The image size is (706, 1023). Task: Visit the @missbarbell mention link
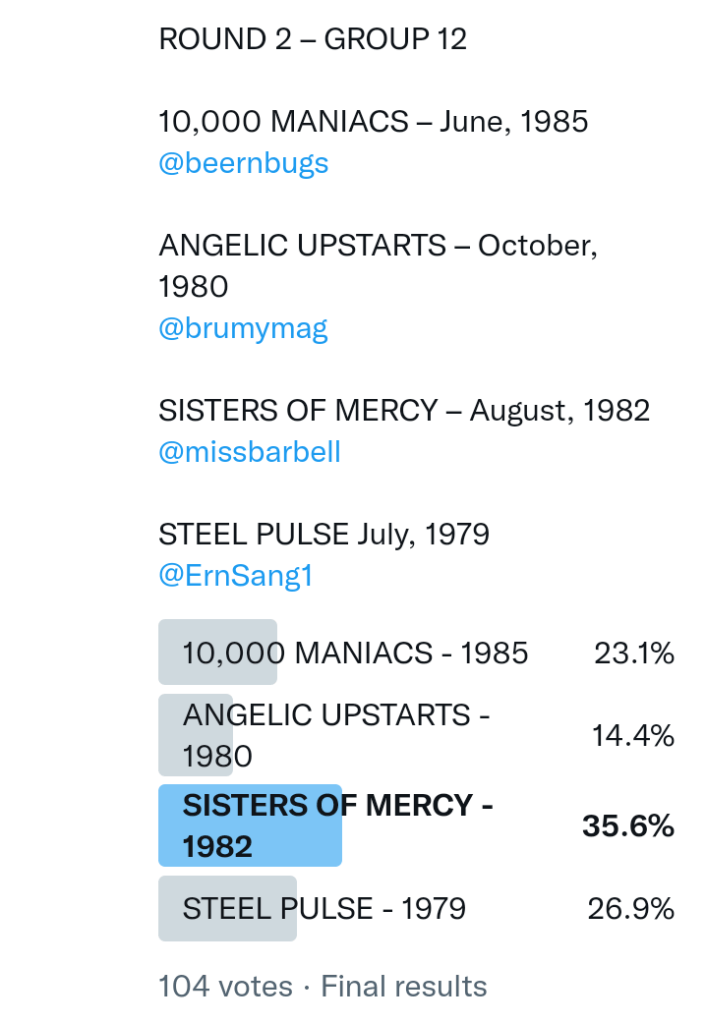pyautogui.click(x=249, y=452)
